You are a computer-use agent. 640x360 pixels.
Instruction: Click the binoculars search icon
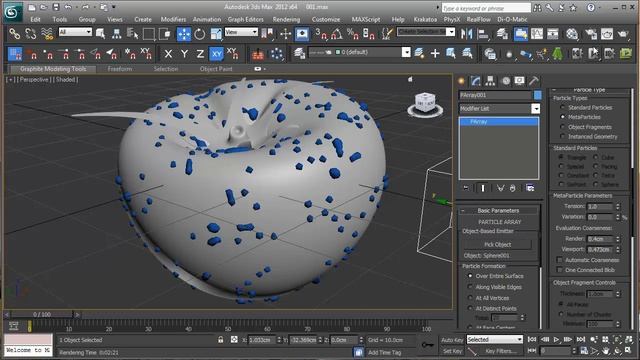[537, 7]
